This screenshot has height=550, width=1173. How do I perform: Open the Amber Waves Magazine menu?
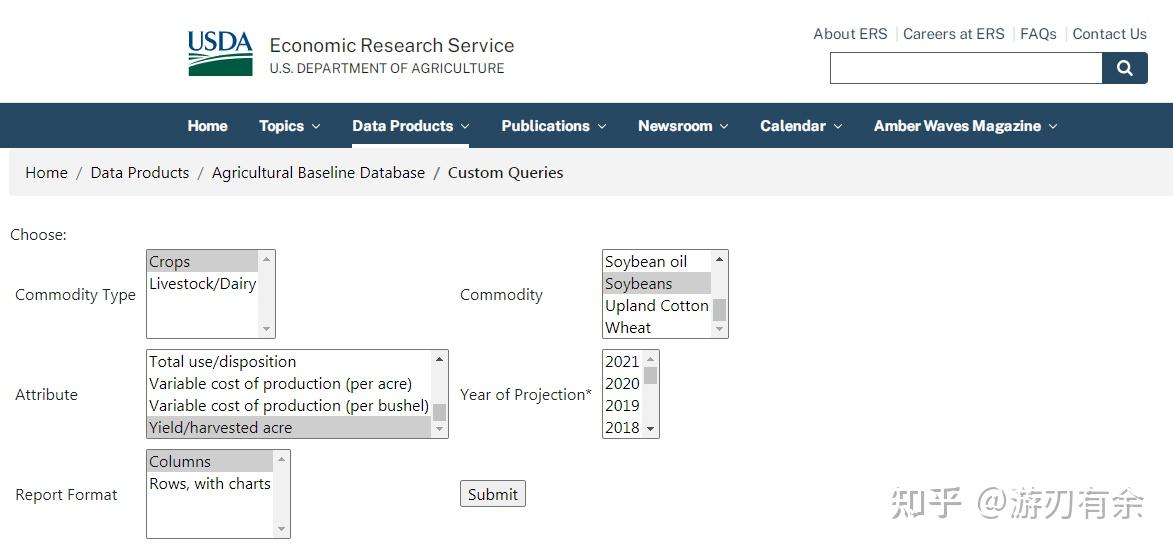point(965,126)
